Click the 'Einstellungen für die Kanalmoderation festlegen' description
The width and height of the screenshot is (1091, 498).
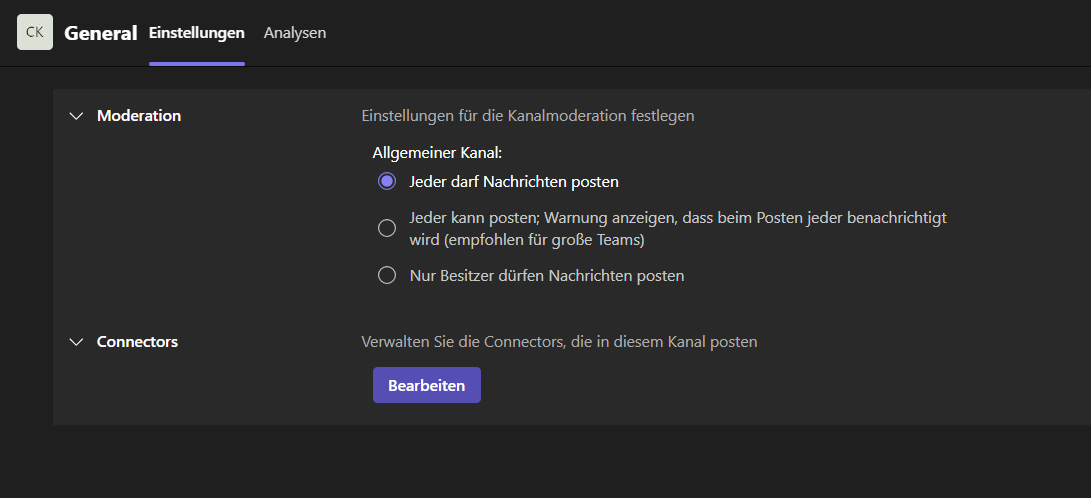point(528,116)
